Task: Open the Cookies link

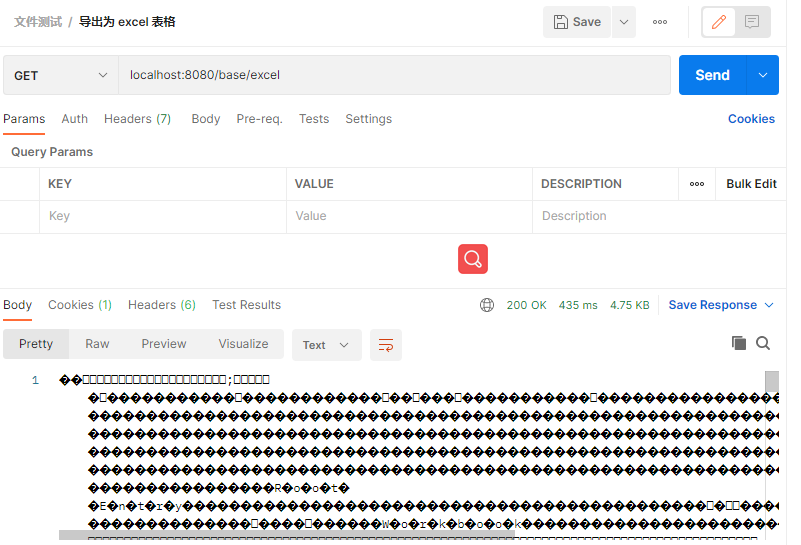Action: (751, 119)
